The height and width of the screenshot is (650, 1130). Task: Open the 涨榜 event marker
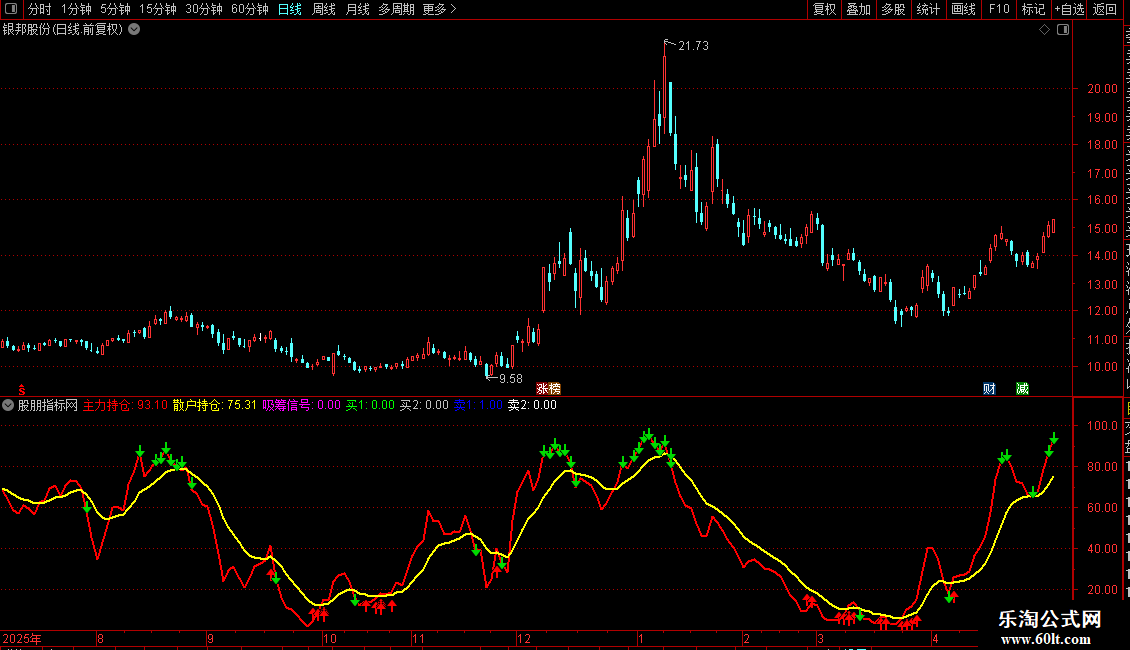pyautogui.click(x=548, y=388)
